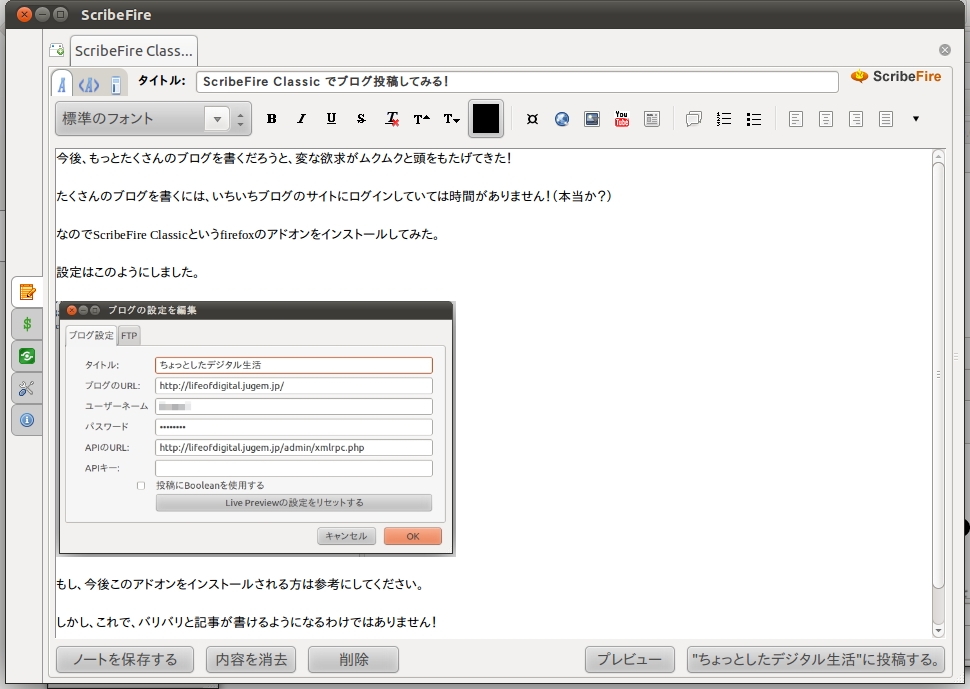The height and width of the screenshot is (689, 970).
Task: Click ノートを保存する button
Action: 125,659
